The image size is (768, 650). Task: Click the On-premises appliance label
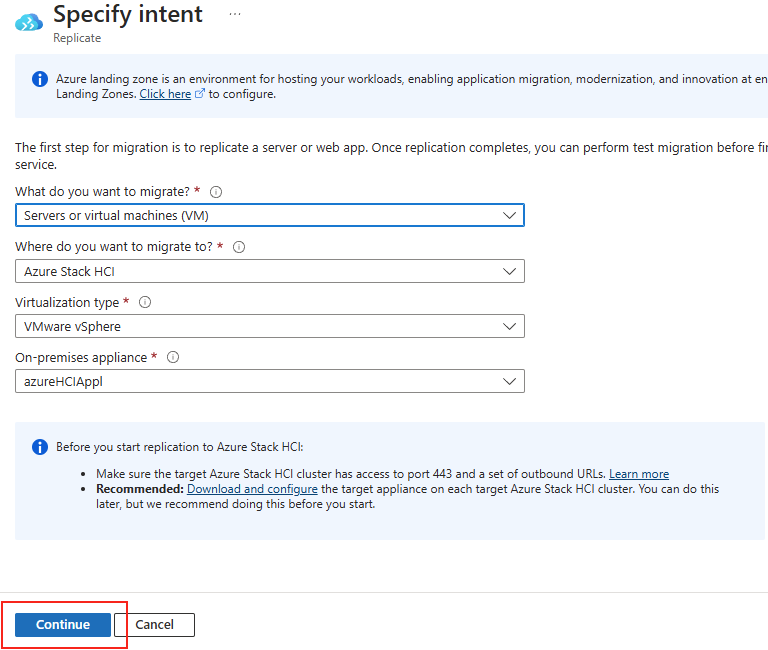(x=81, y=358)
